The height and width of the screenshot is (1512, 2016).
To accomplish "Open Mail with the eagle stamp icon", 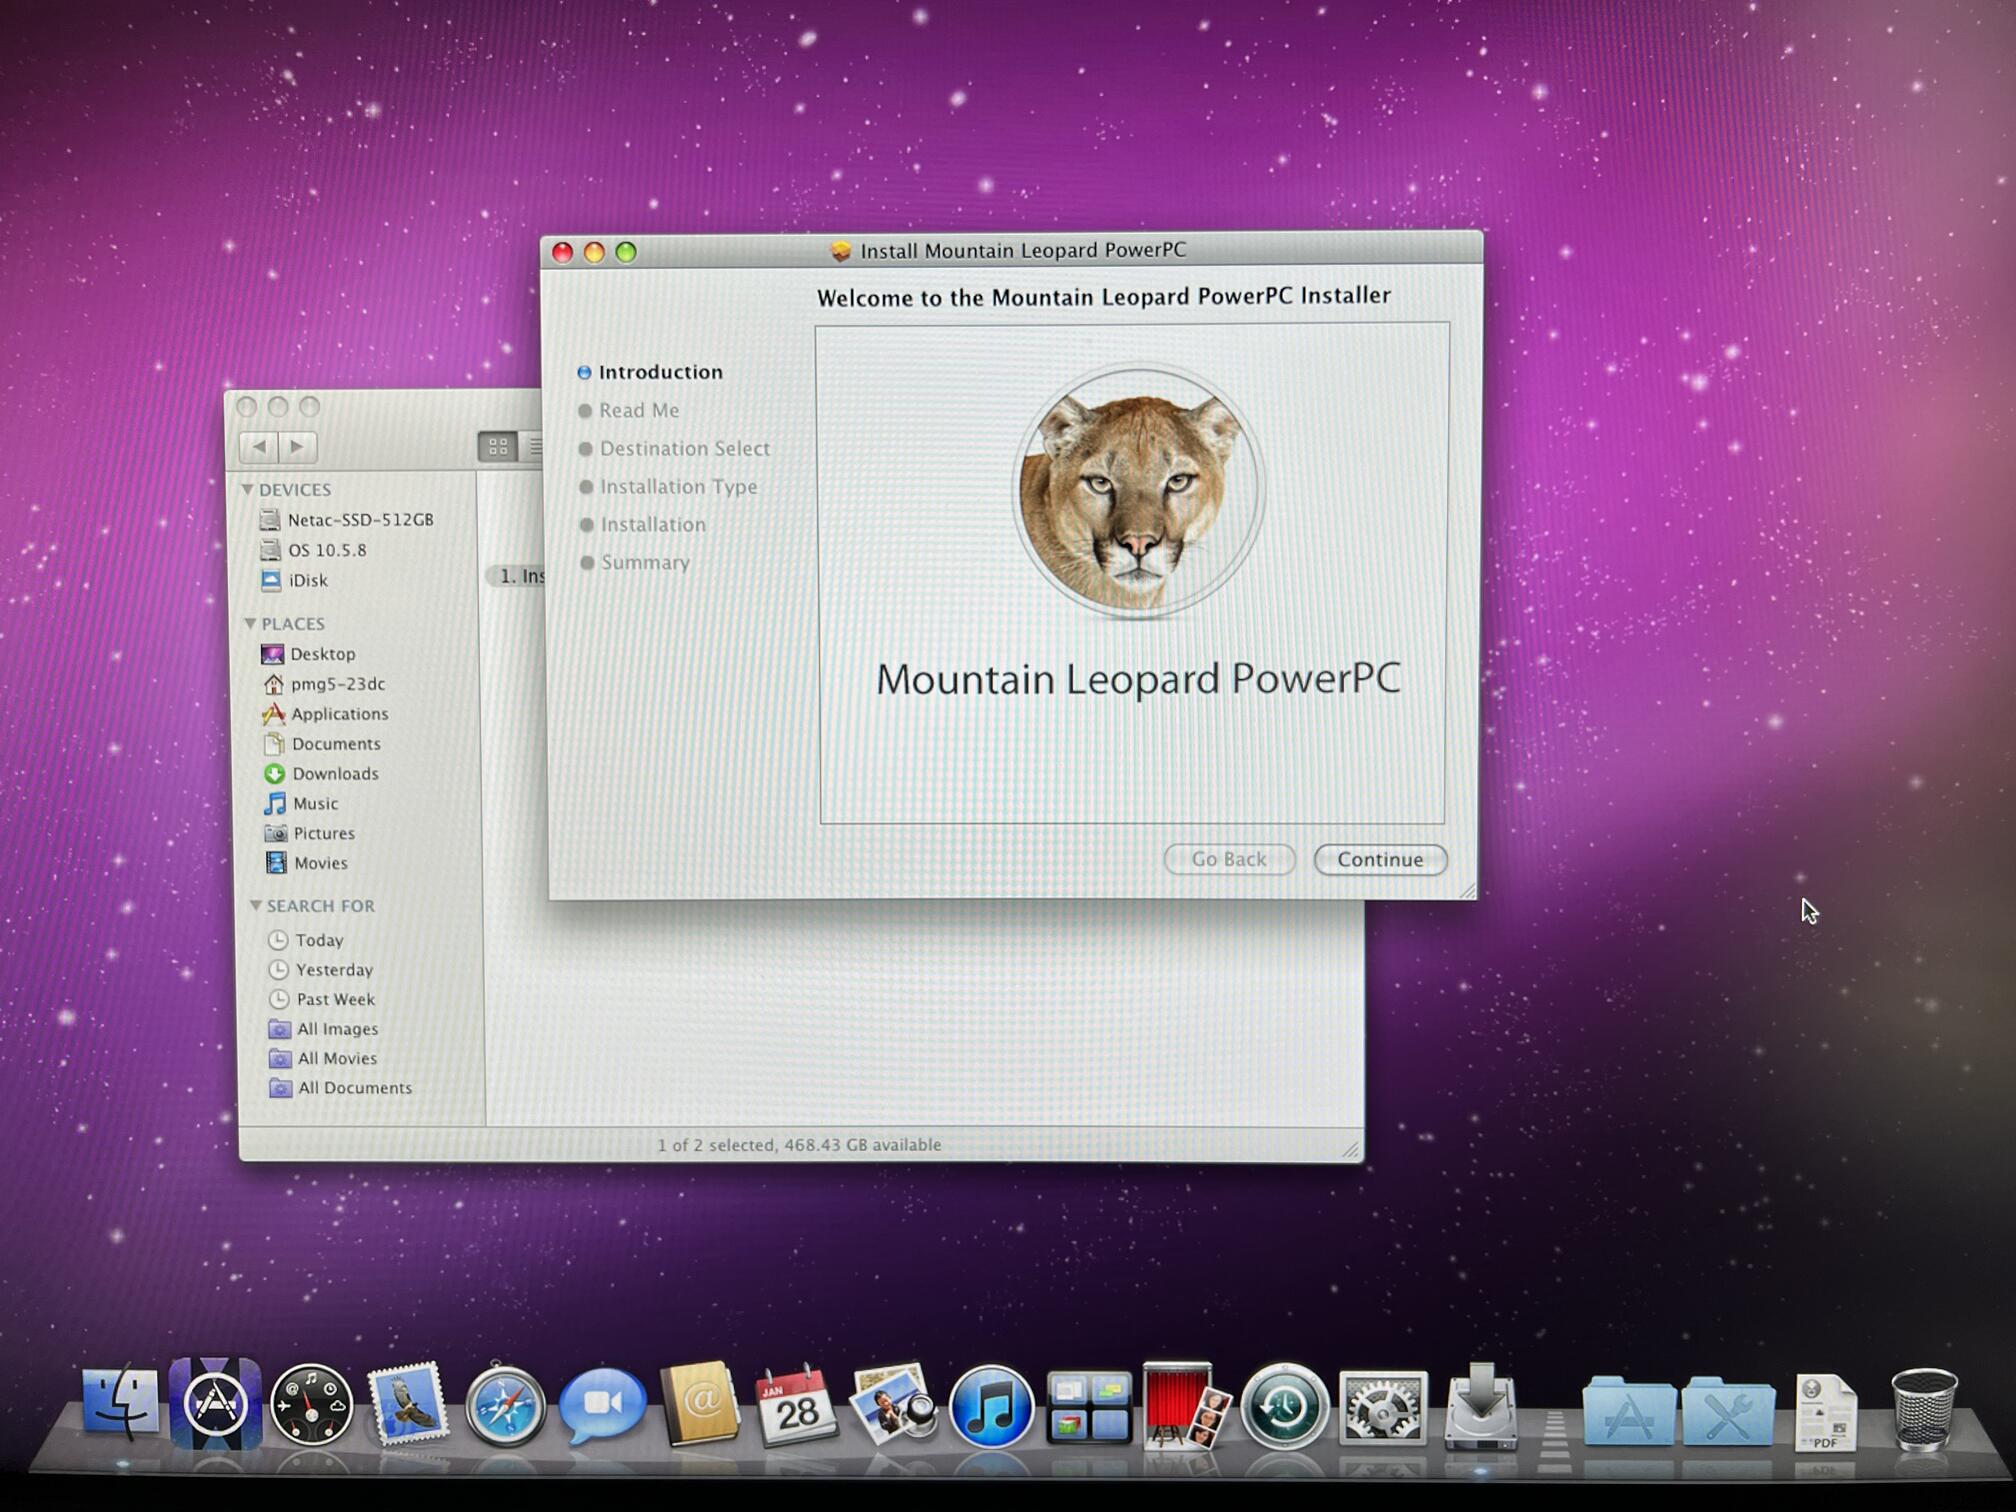I will pyautogui.click(x=407, y=1404).
